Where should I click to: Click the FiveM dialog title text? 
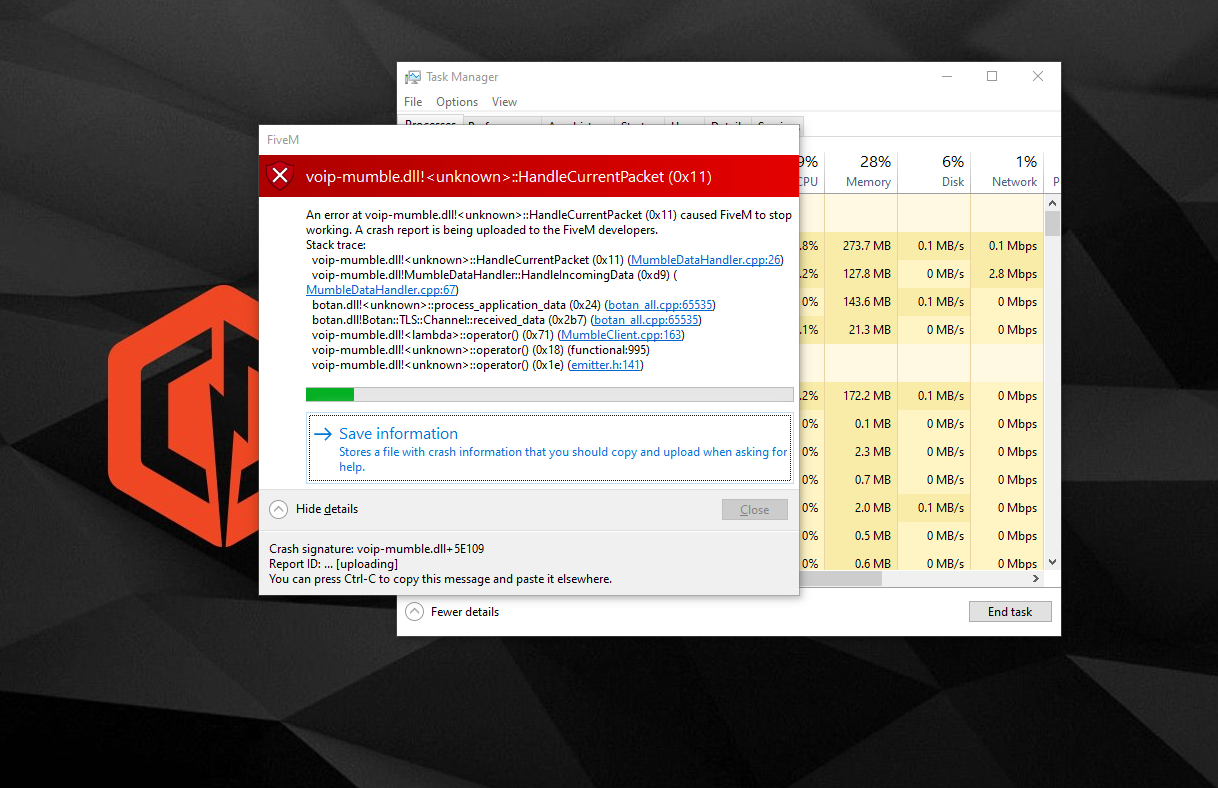(283, 140)
